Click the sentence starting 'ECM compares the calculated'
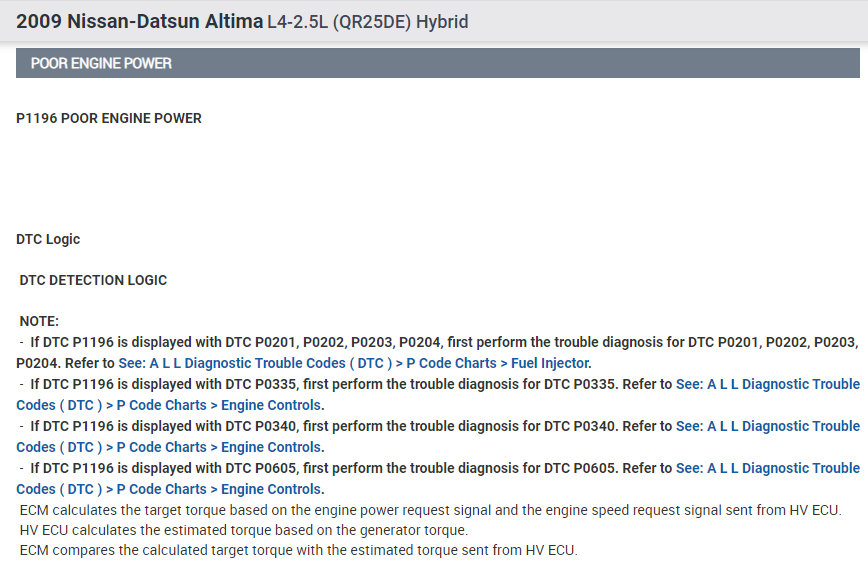The width and height of the screenshot is (868, 583). [x=298, y=550]
